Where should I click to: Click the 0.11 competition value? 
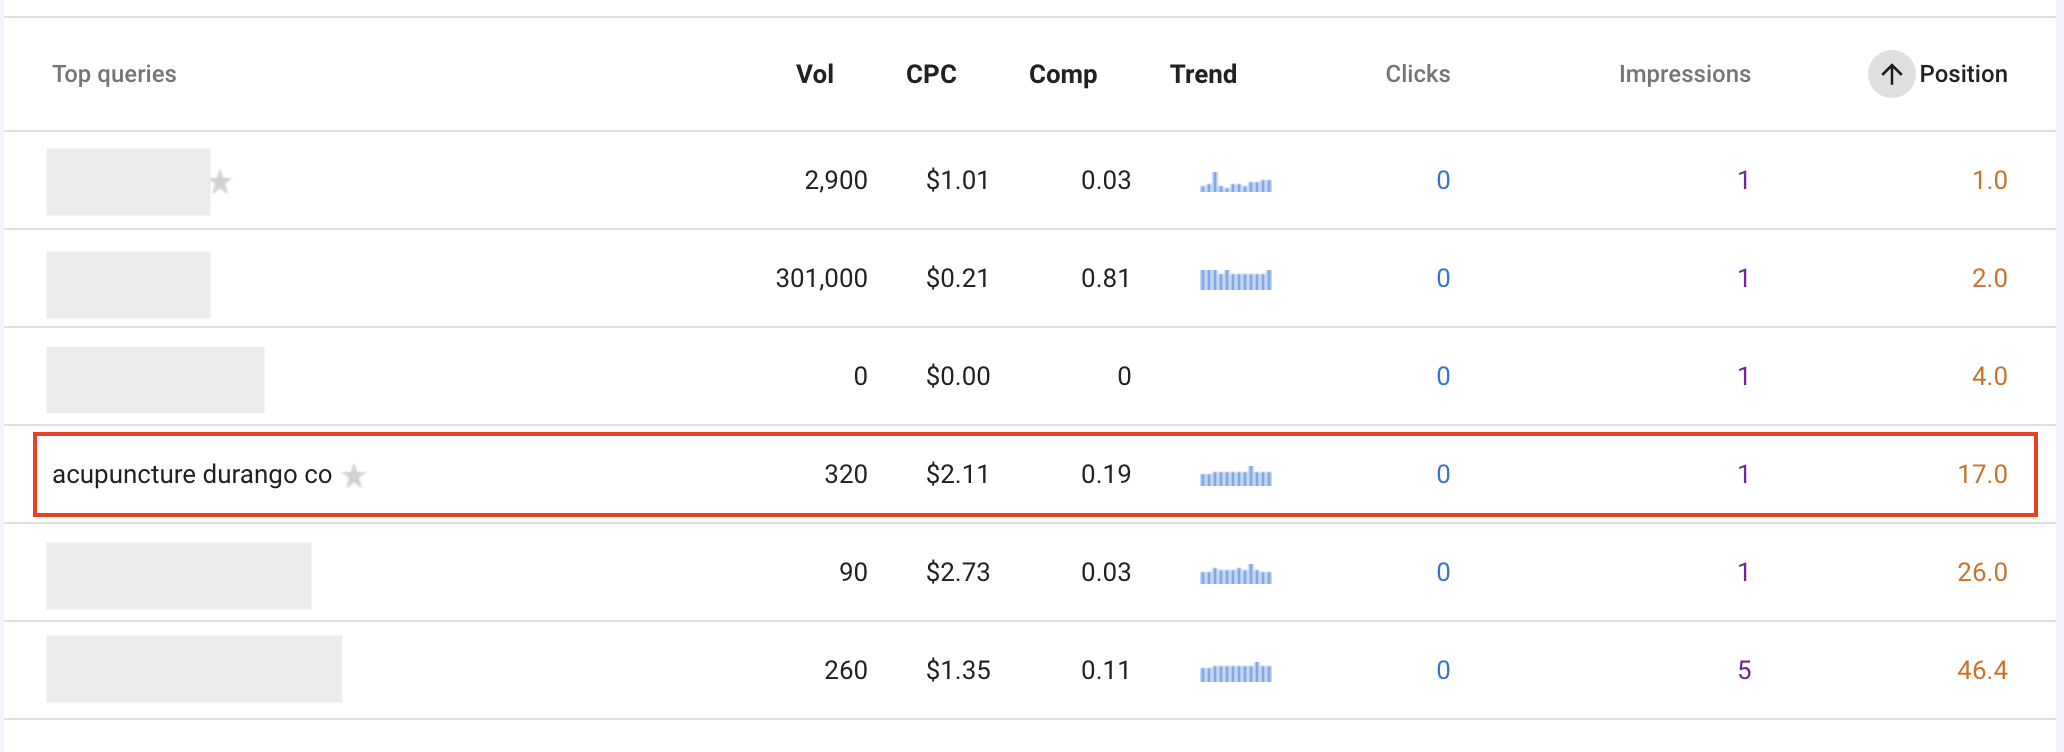[1105, 670]
